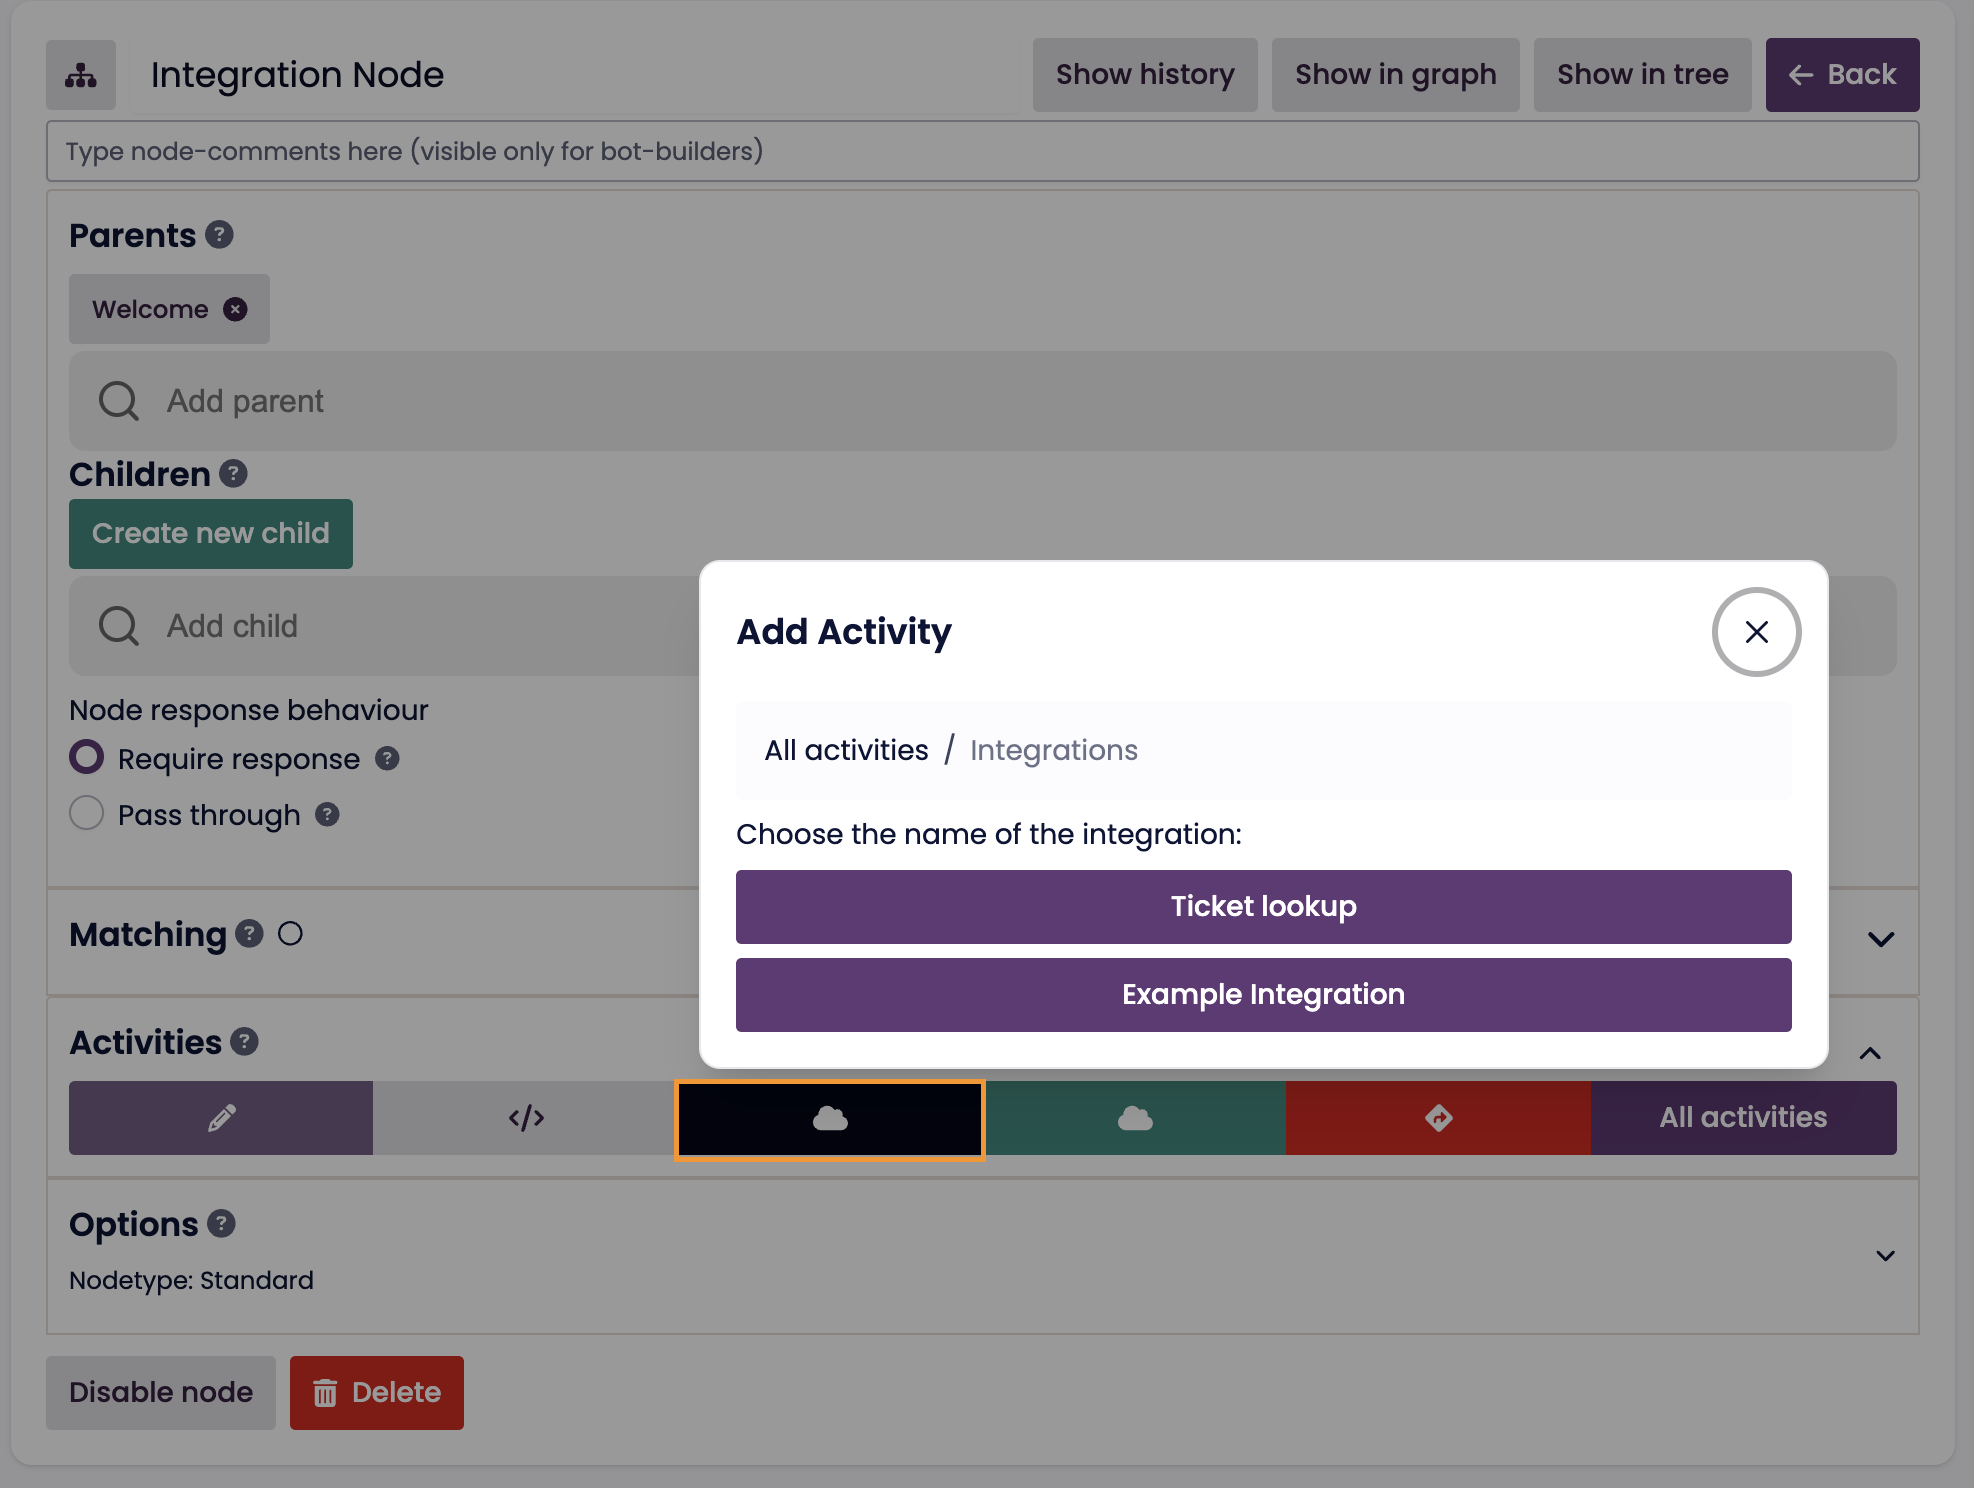Screen dimensions: 1974x1488
Task: Click the red redirect diamond activity icon
Action: pos(1438,1118)
